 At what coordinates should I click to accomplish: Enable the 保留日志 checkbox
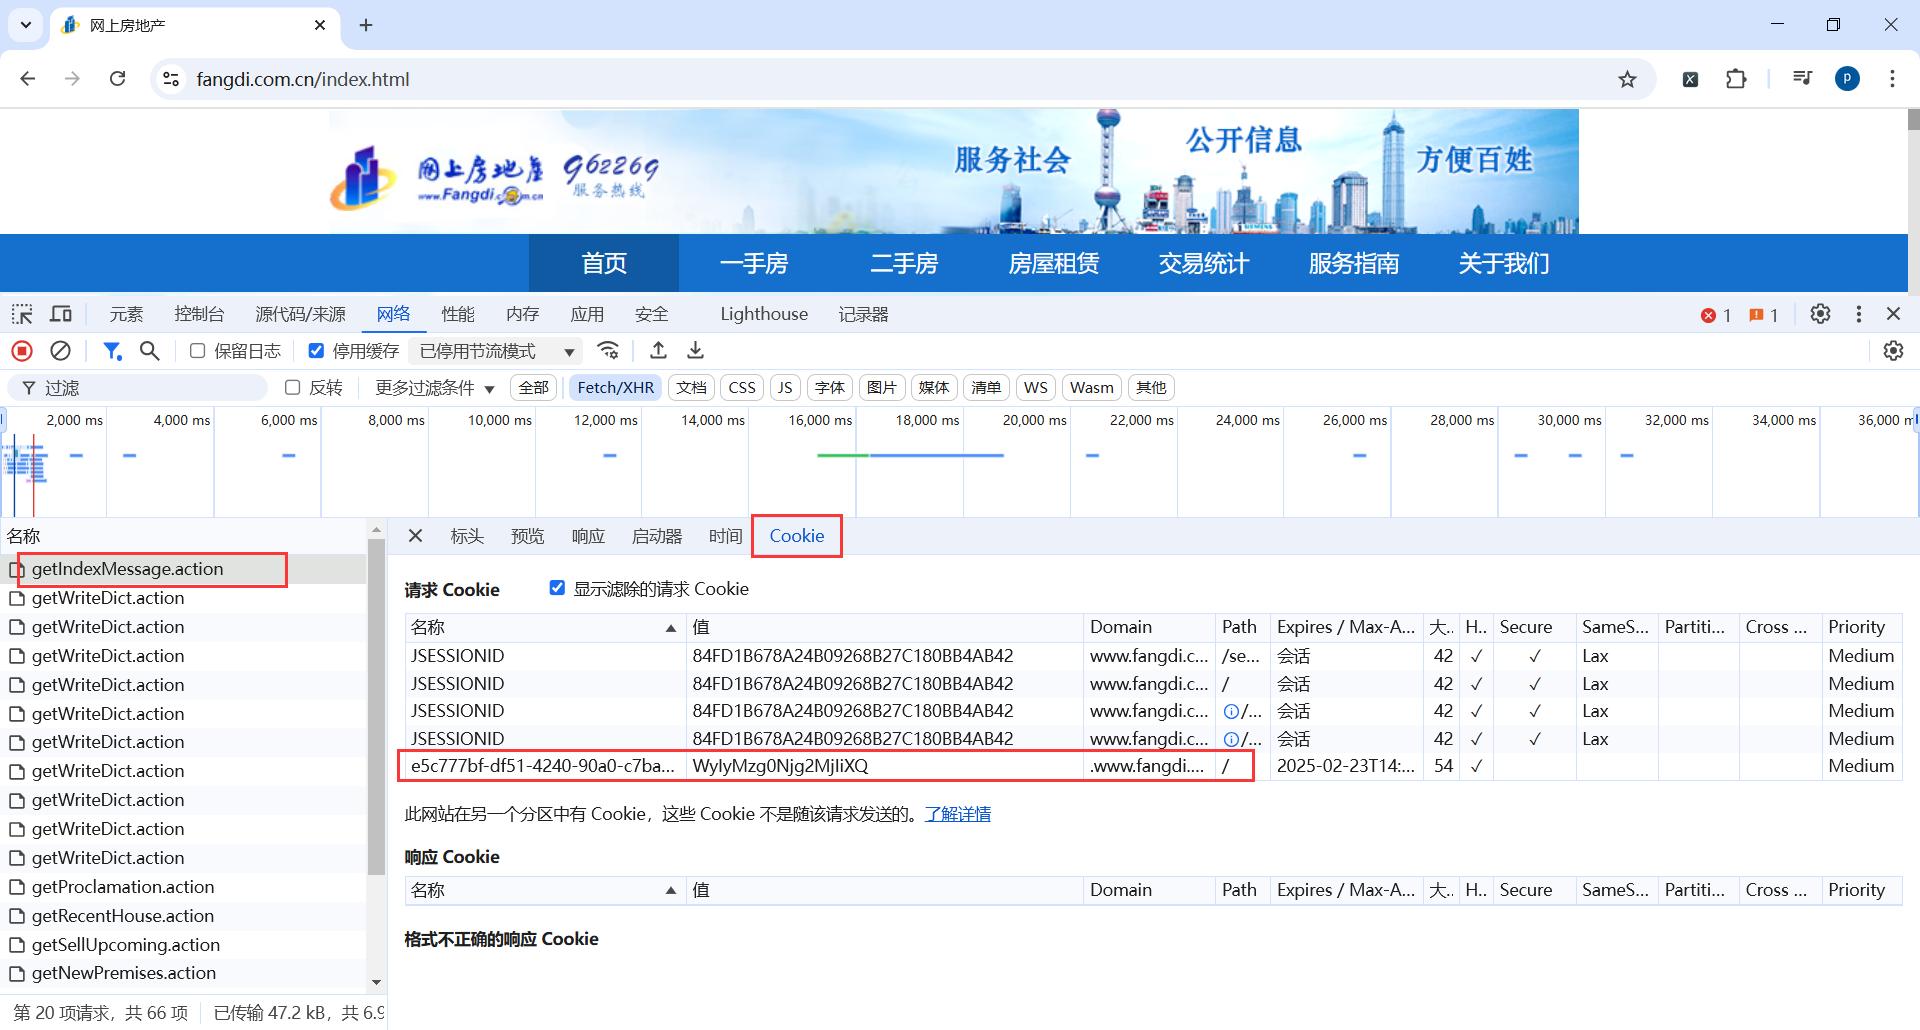click(197, 351)
